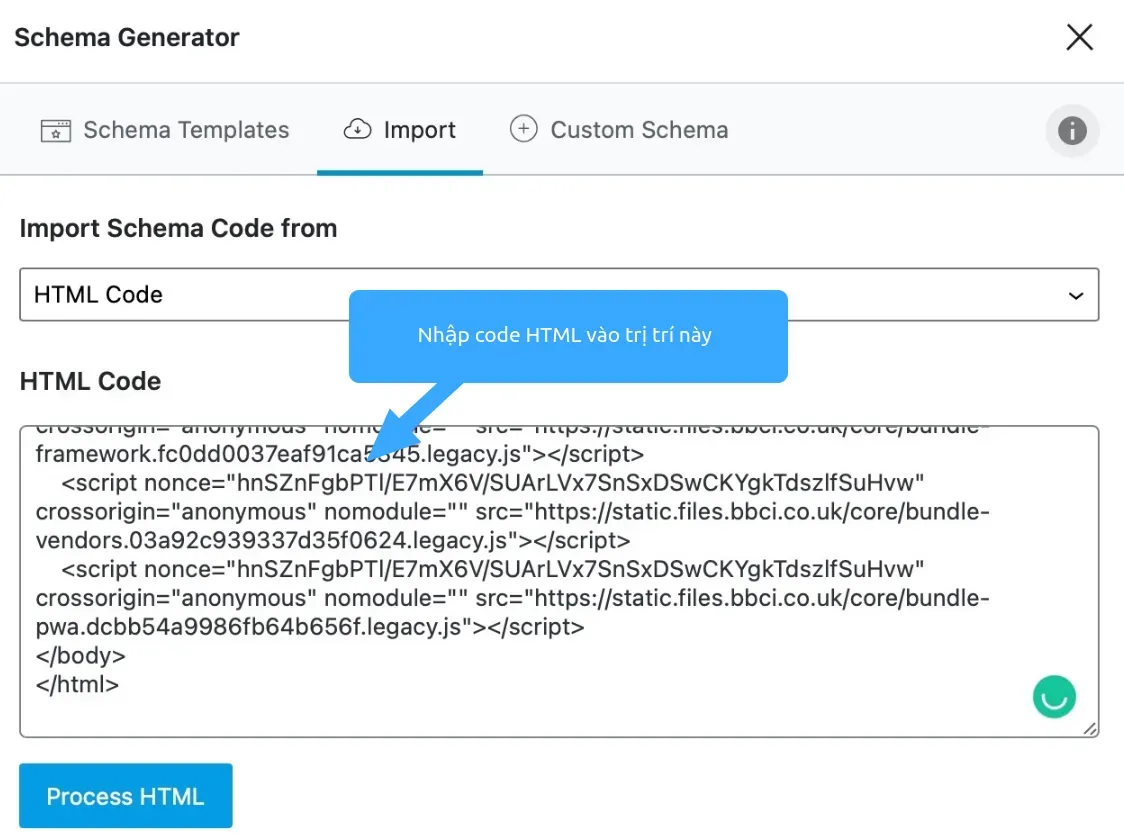
Task: Click the Process HTML button
Action: coord(125,796)
